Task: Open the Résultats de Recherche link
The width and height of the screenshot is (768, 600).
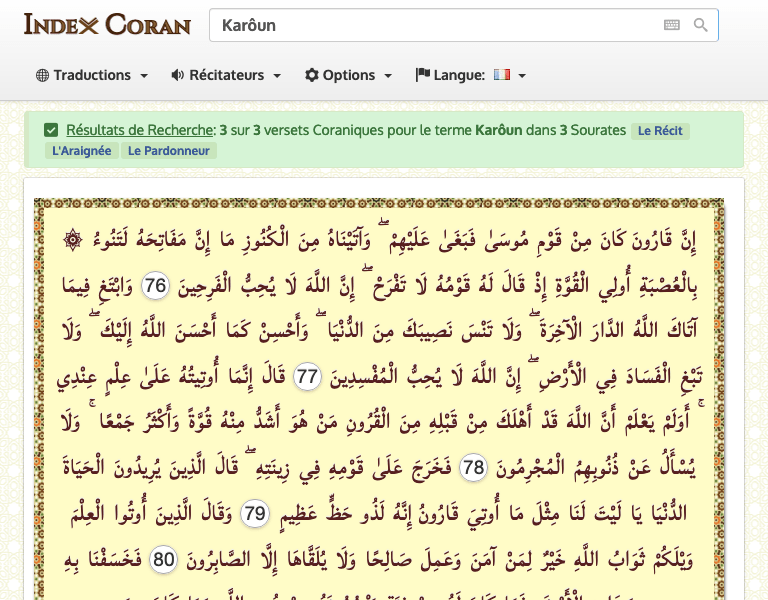Action: 140,130
